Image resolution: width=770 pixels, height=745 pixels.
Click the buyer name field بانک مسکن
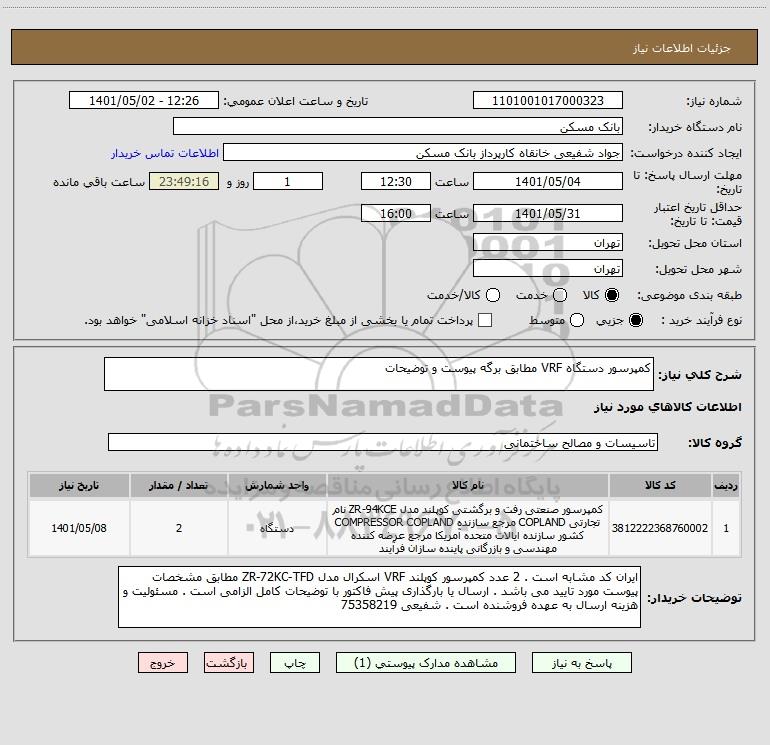(398, 126)
